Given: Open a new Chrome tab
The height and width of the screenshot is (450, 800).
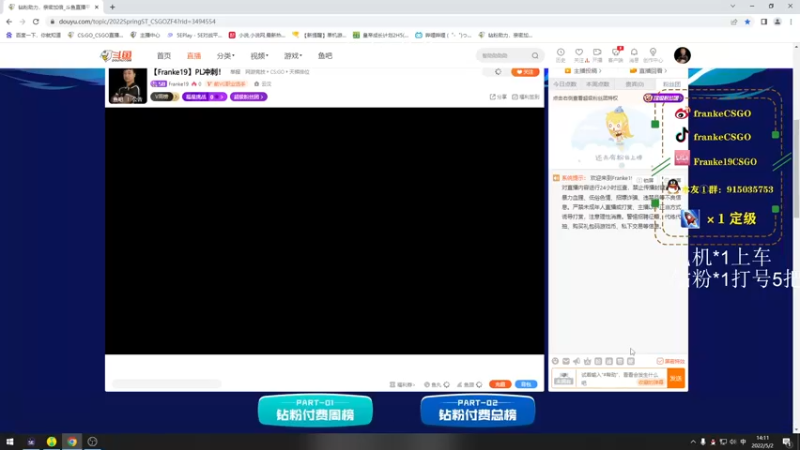Looking at the screenshot, I should [112, 7].
